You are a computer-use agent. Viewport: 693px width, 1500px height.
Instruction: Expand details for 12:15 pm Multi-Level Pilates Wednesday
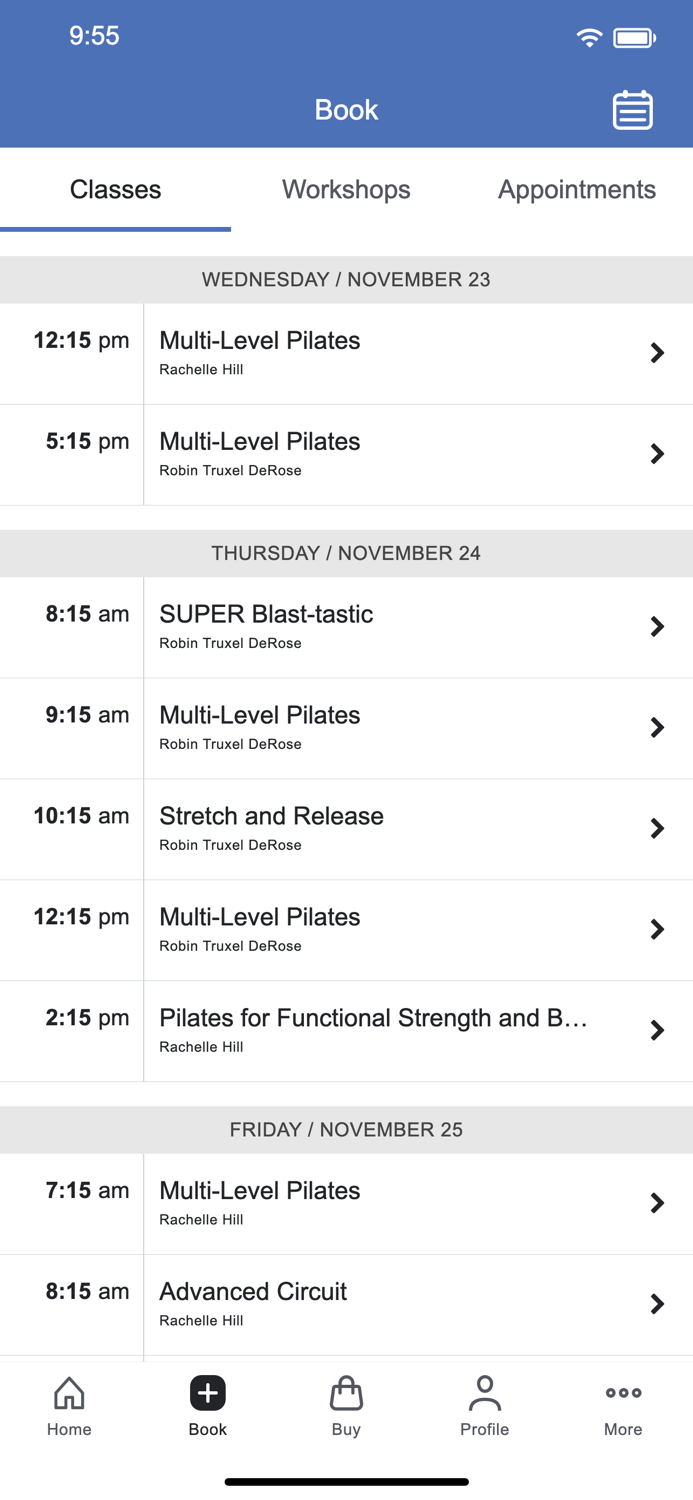657,353
